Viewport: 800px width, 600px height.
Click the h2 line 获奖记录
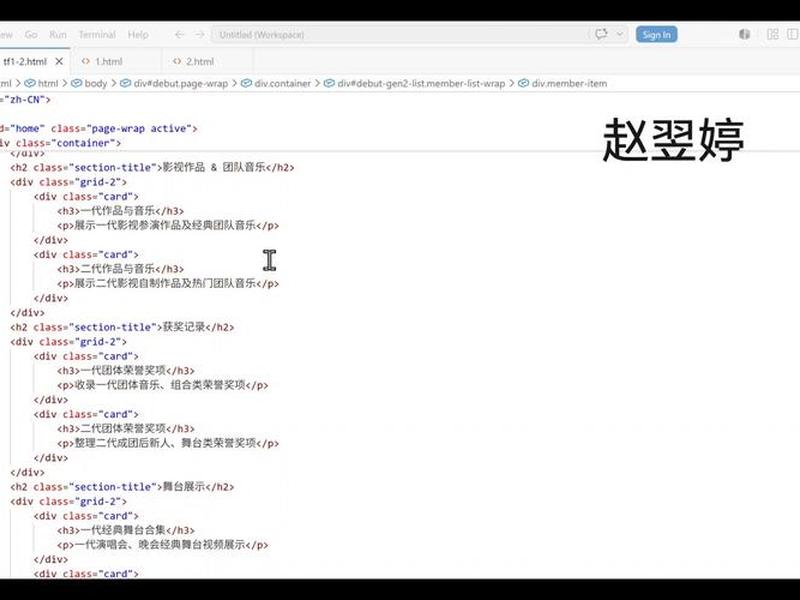(122, 327)
